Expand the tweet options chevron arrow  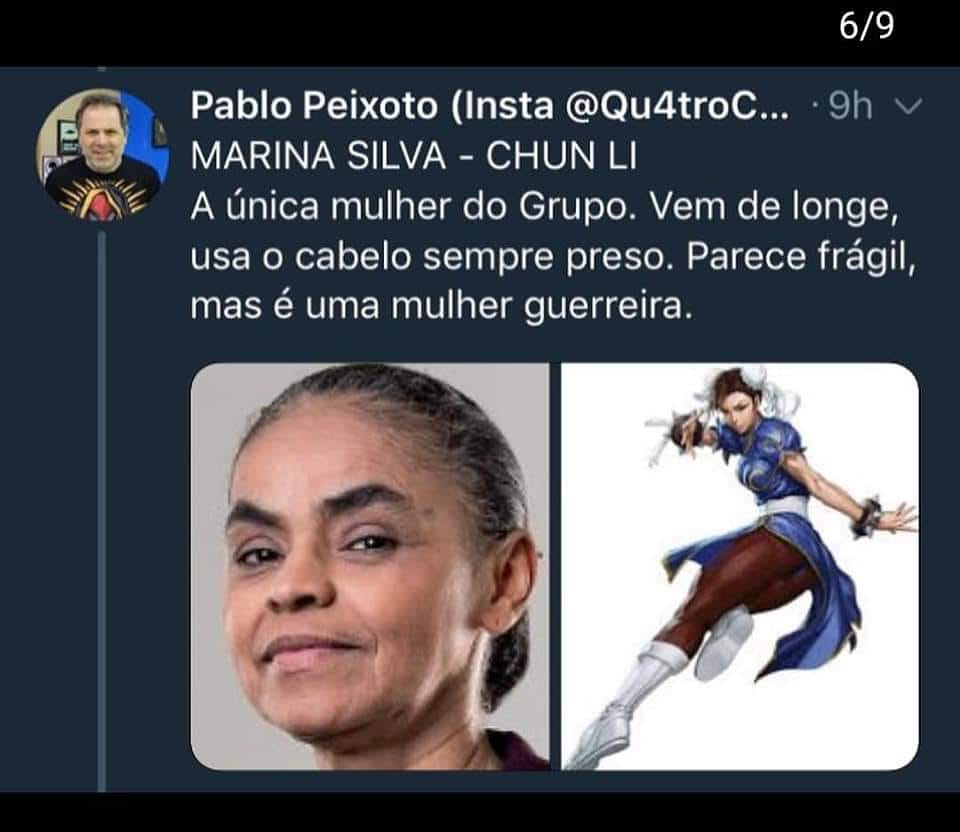pyautogui.click(x=908, y=107)
